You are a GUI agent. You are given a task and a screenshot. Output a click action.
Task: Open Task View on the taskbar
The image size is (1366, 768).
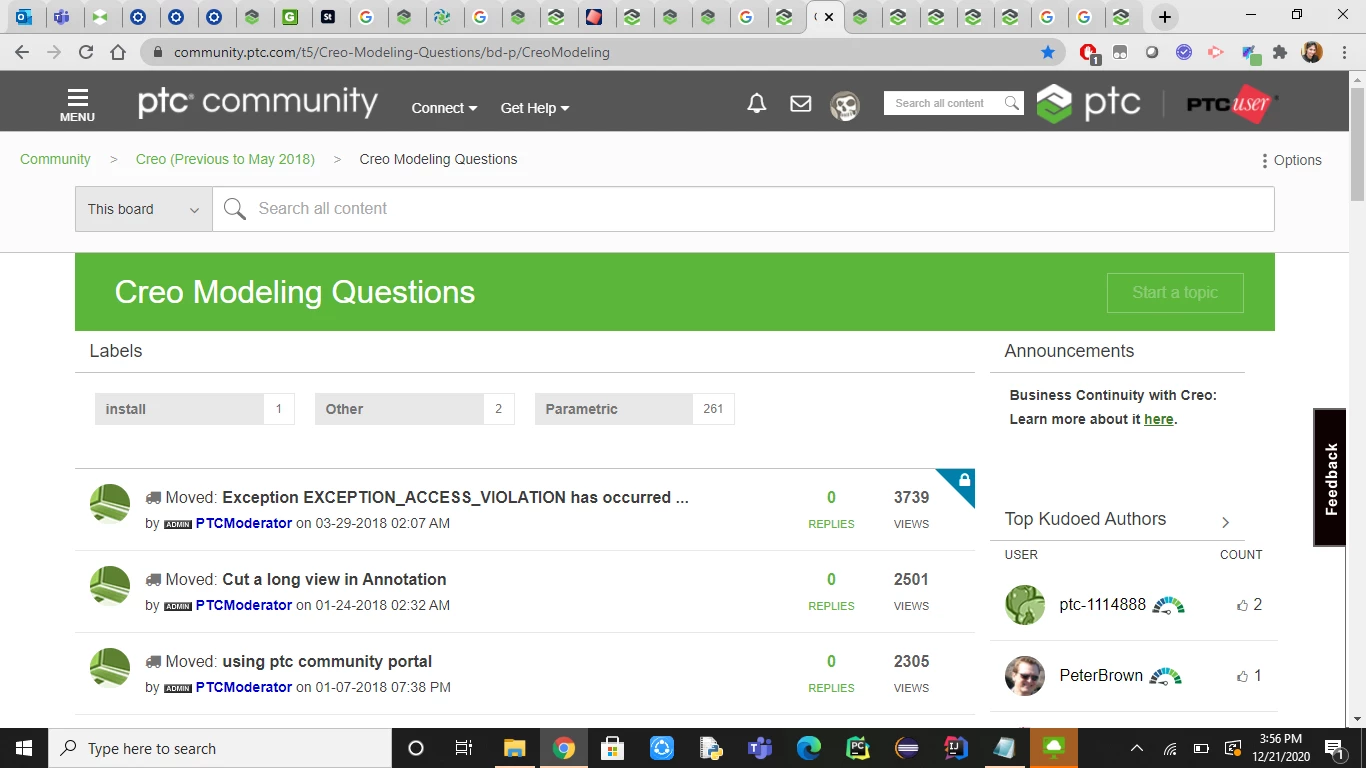(x=464, y=748)
